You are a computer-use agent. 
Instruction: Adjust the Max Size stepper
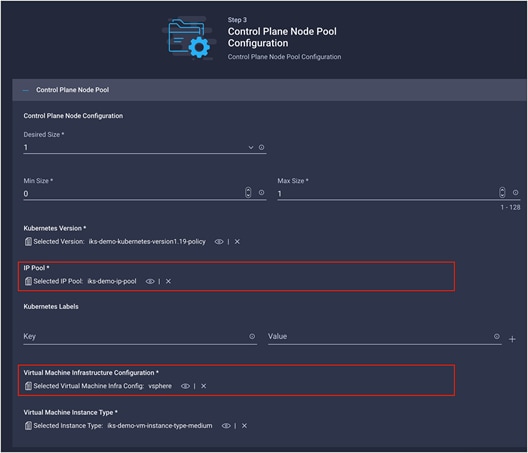pos(502,192)
